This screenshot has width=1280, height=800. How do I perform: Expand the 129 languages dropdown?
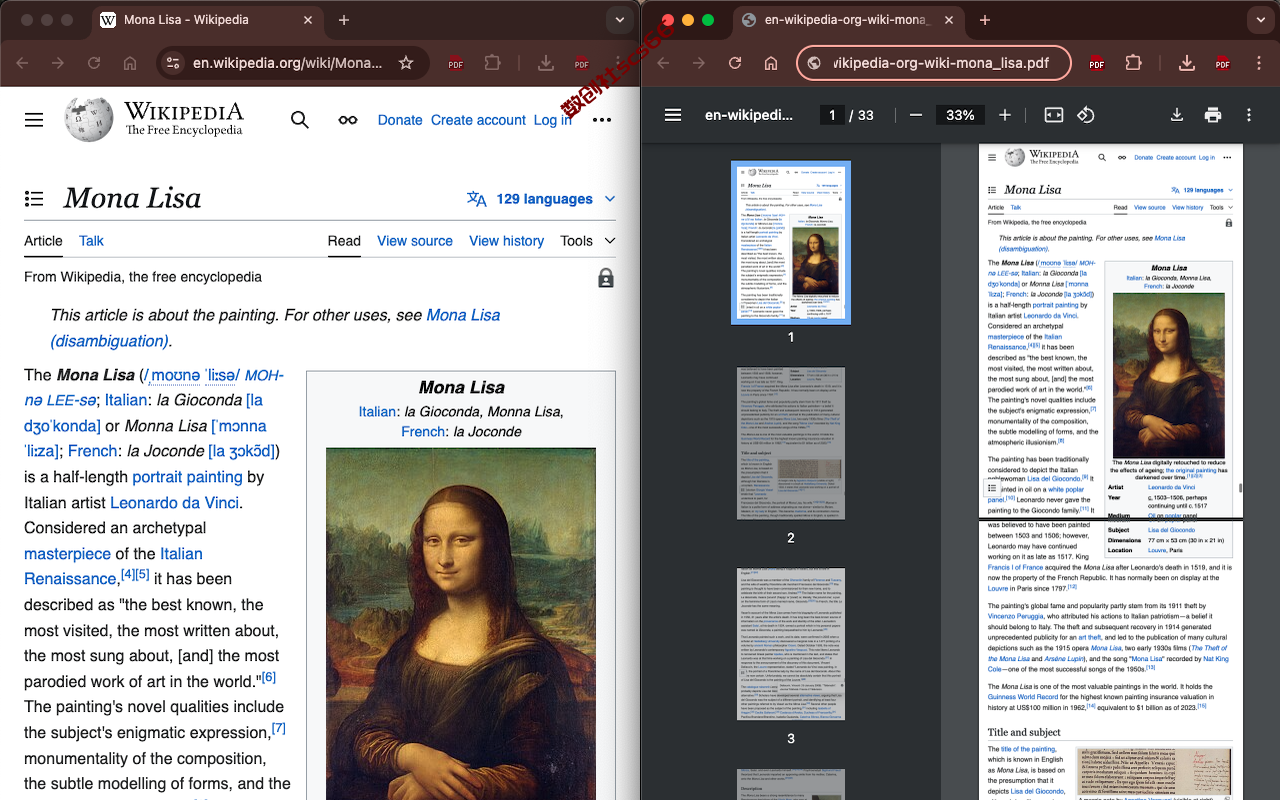[541, 199]
